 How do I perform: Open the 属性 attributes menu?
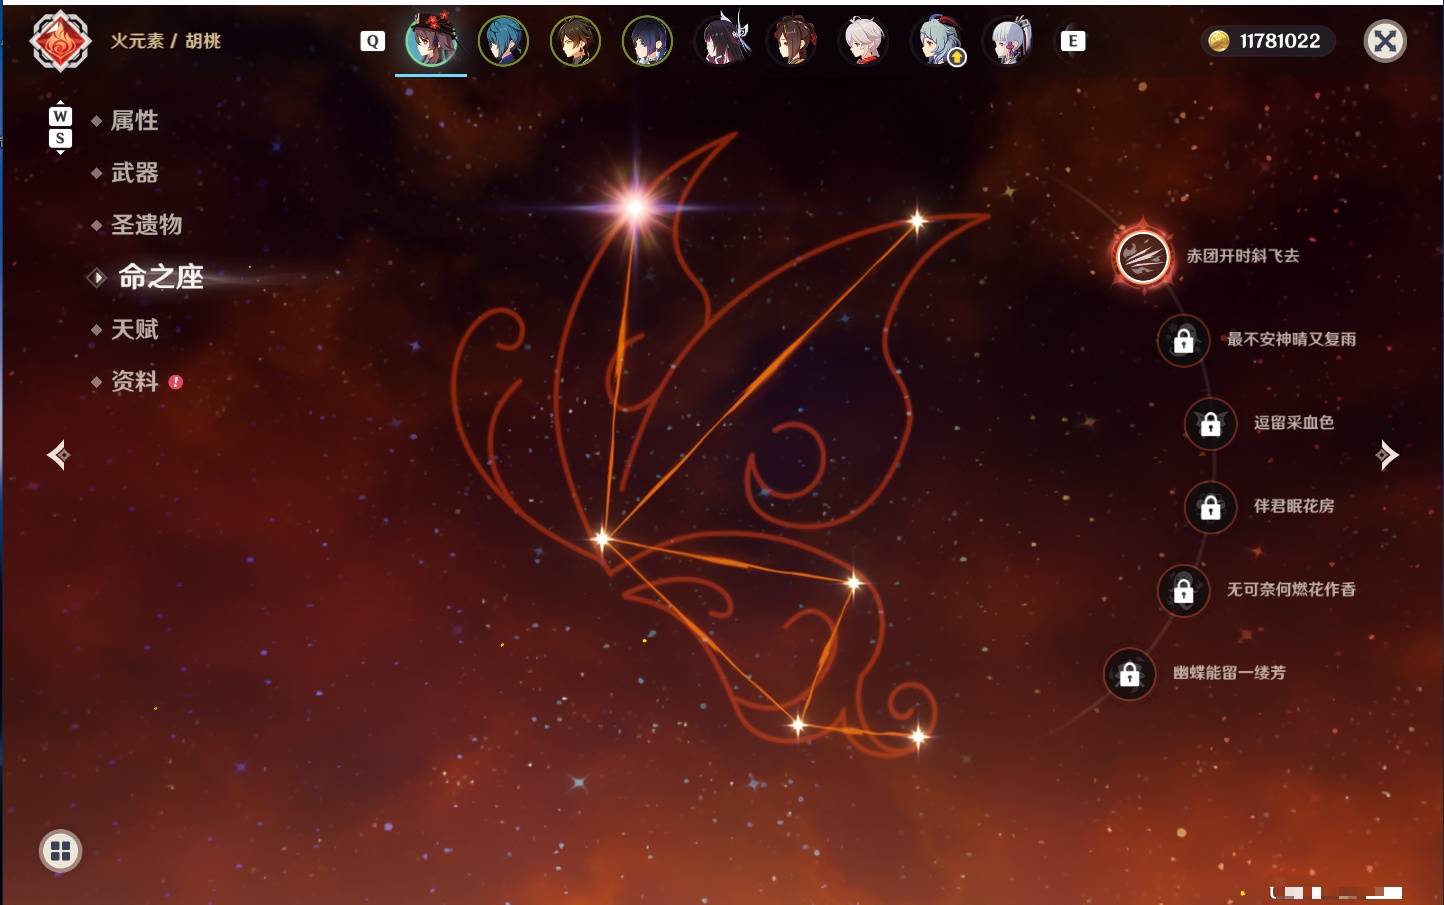click(x=134, y=121)
